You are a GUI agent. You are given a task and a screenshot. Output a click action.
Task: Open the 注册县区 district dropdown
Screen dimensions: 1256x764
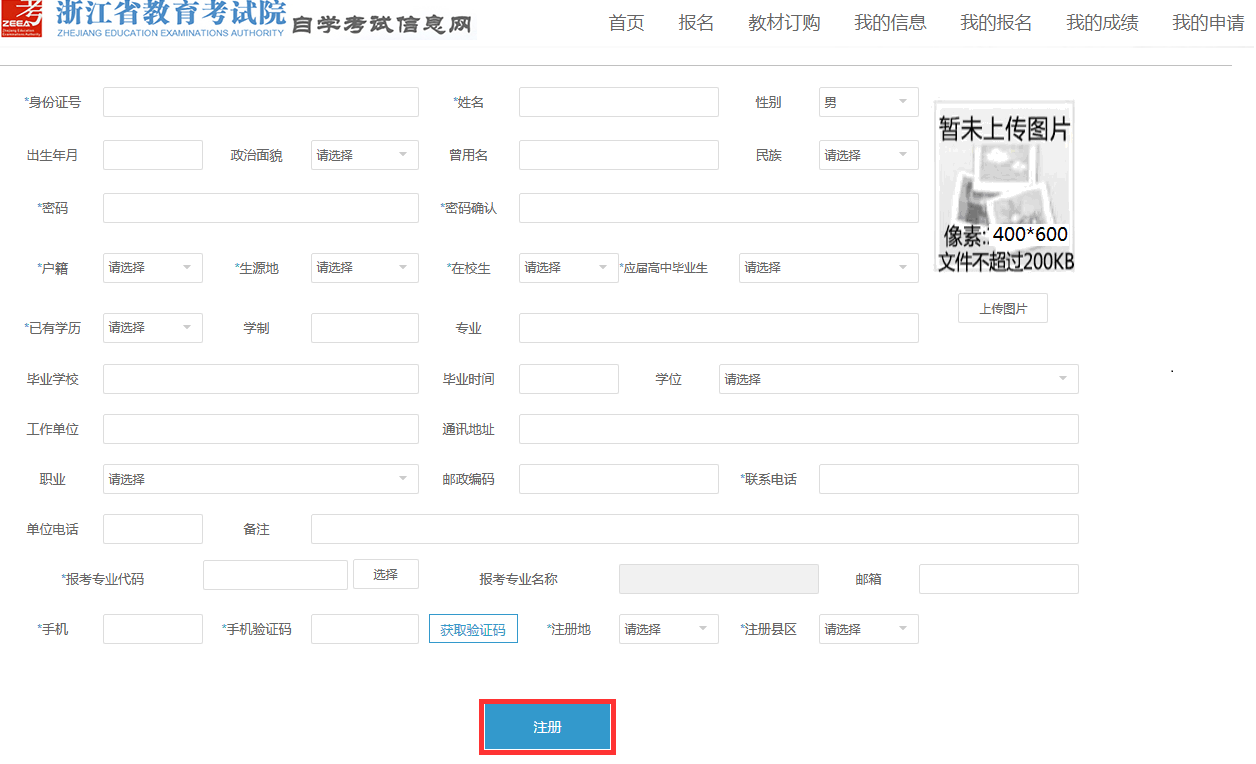(x=867, y=628)
